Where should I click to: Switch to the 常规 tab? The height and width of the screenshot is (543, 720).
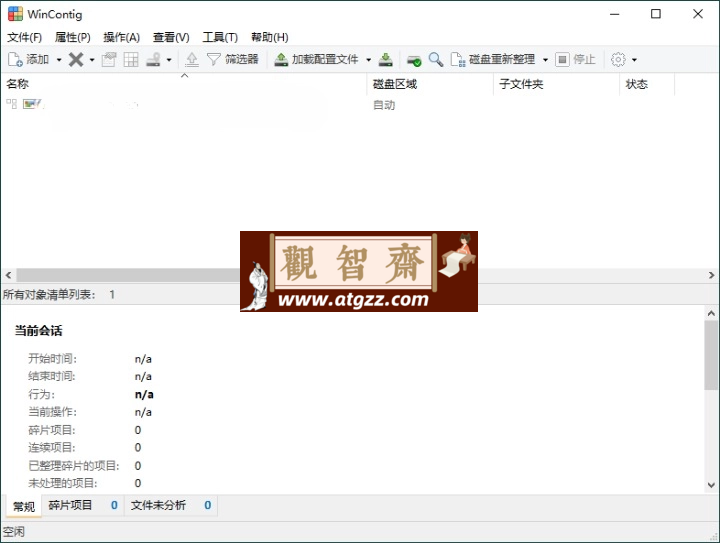[x=23, y=506]
